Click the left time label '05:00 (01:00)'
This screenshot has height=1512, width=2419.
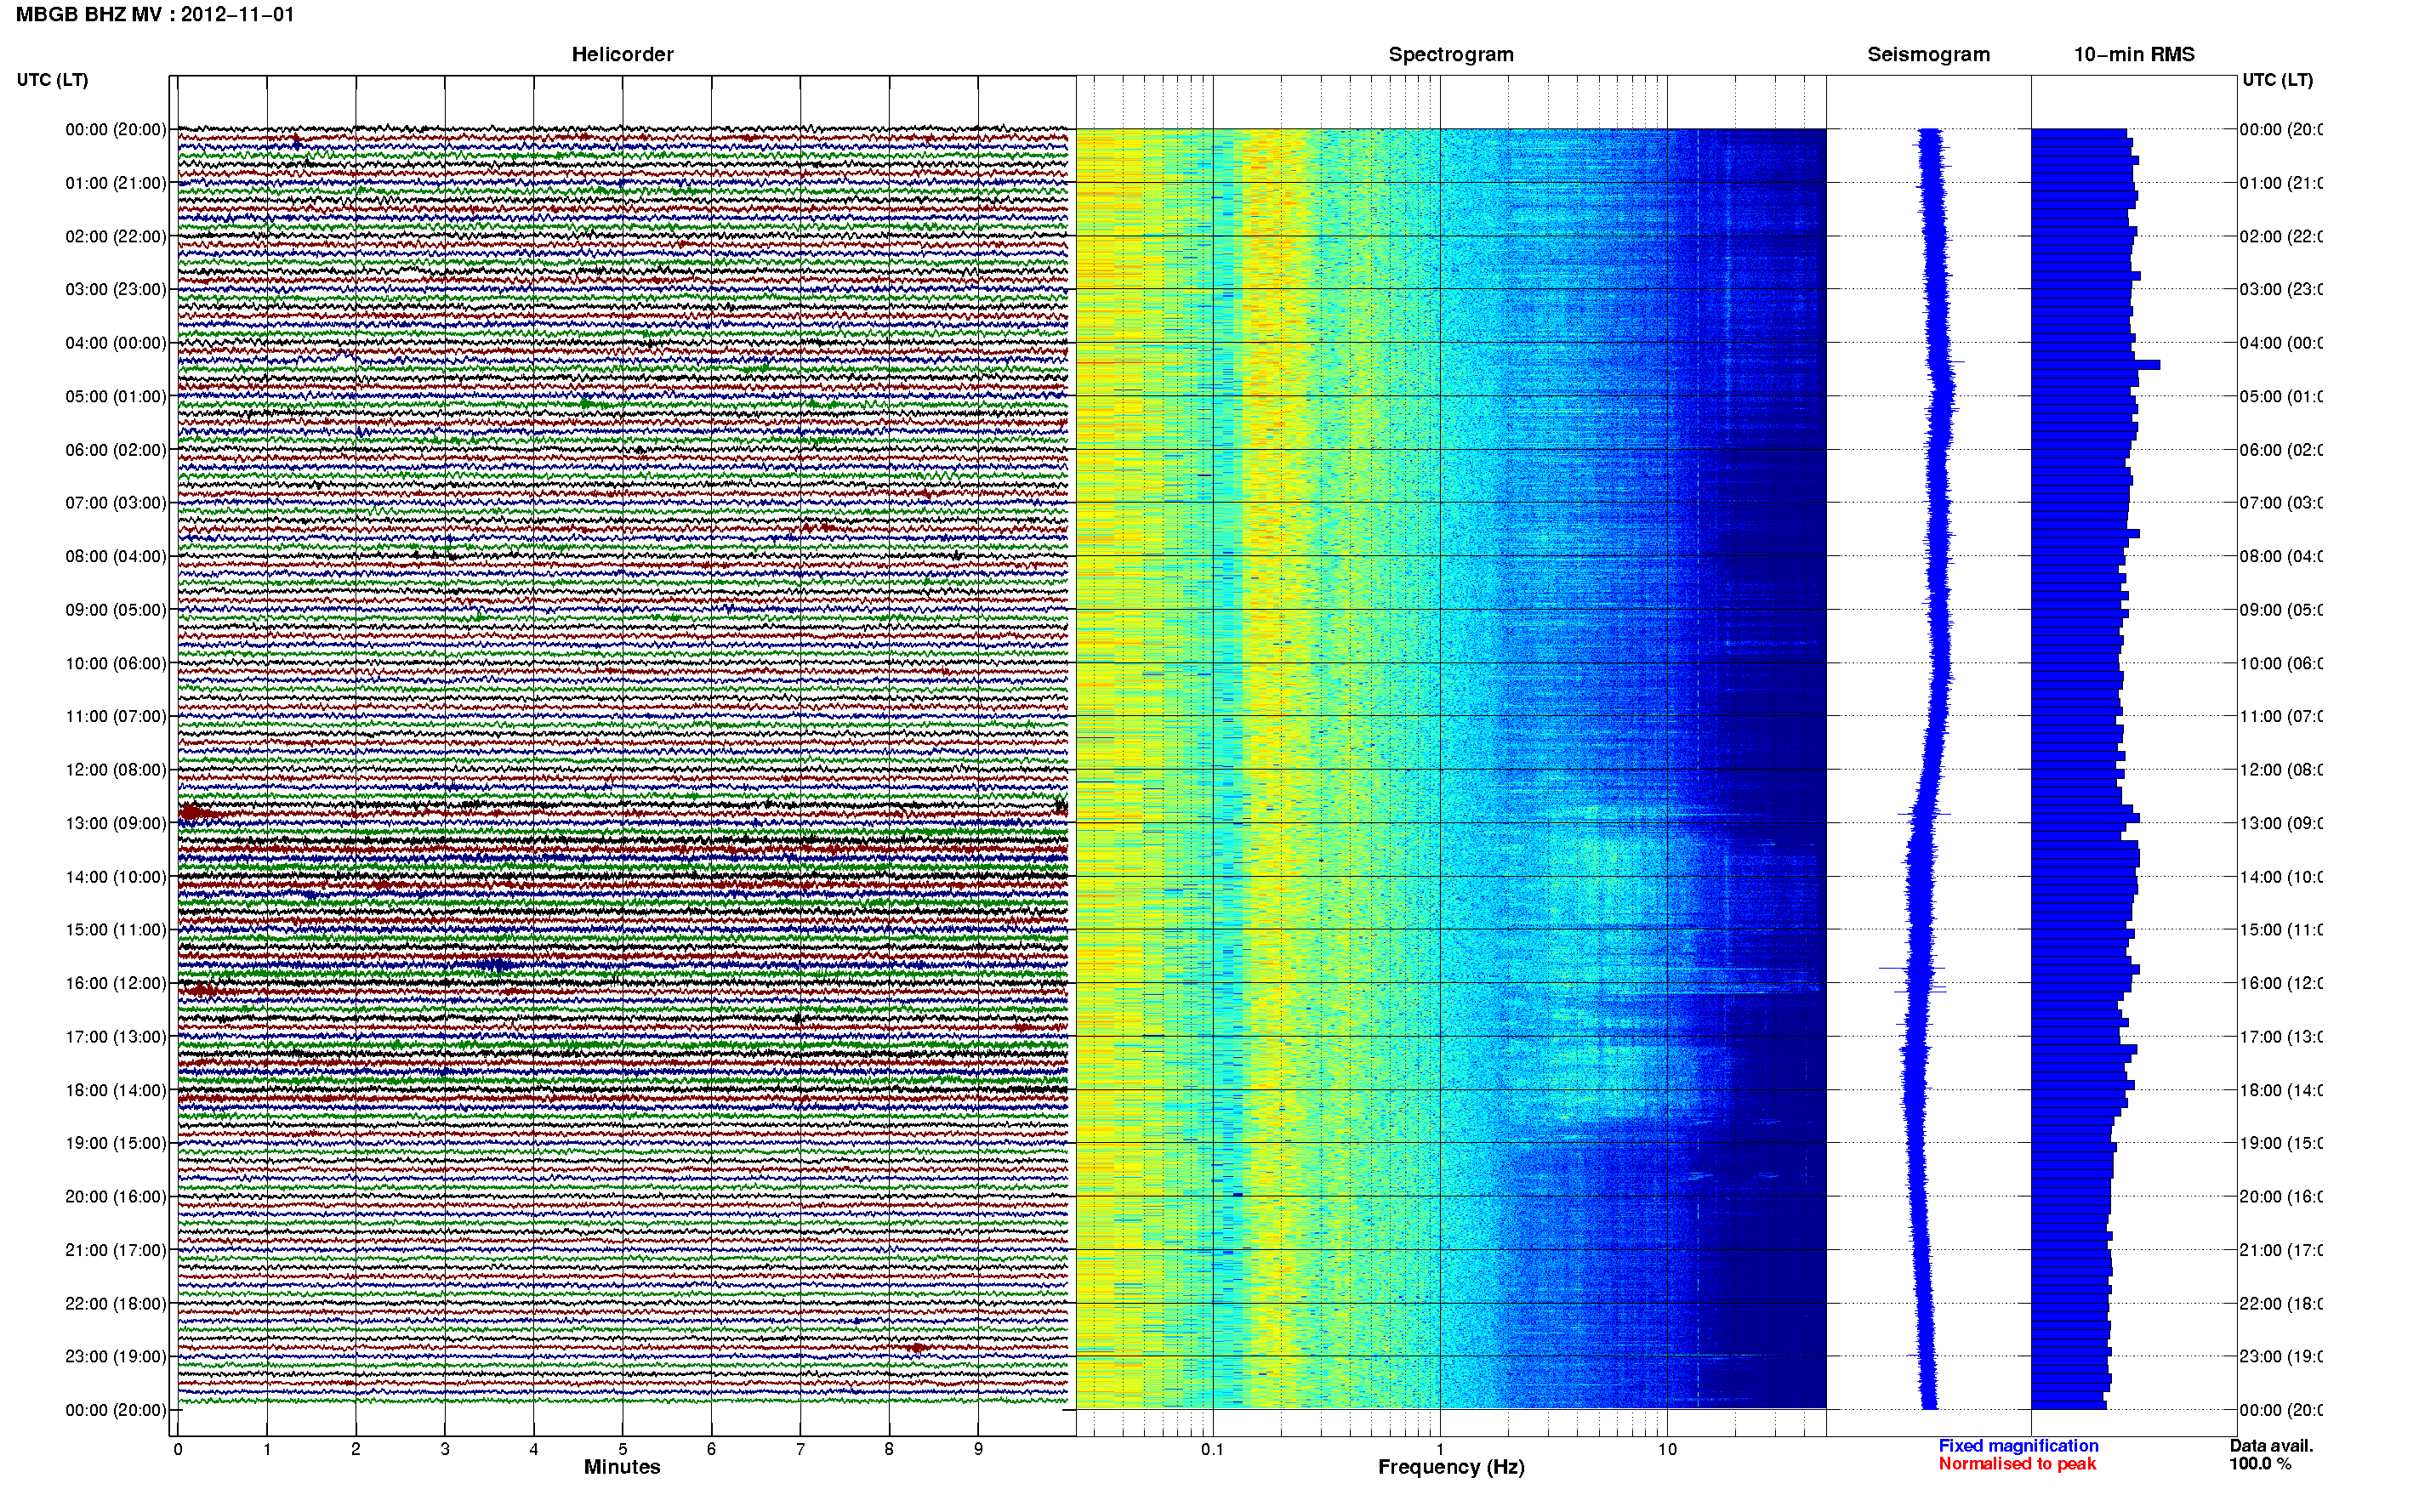click(116, 396)
